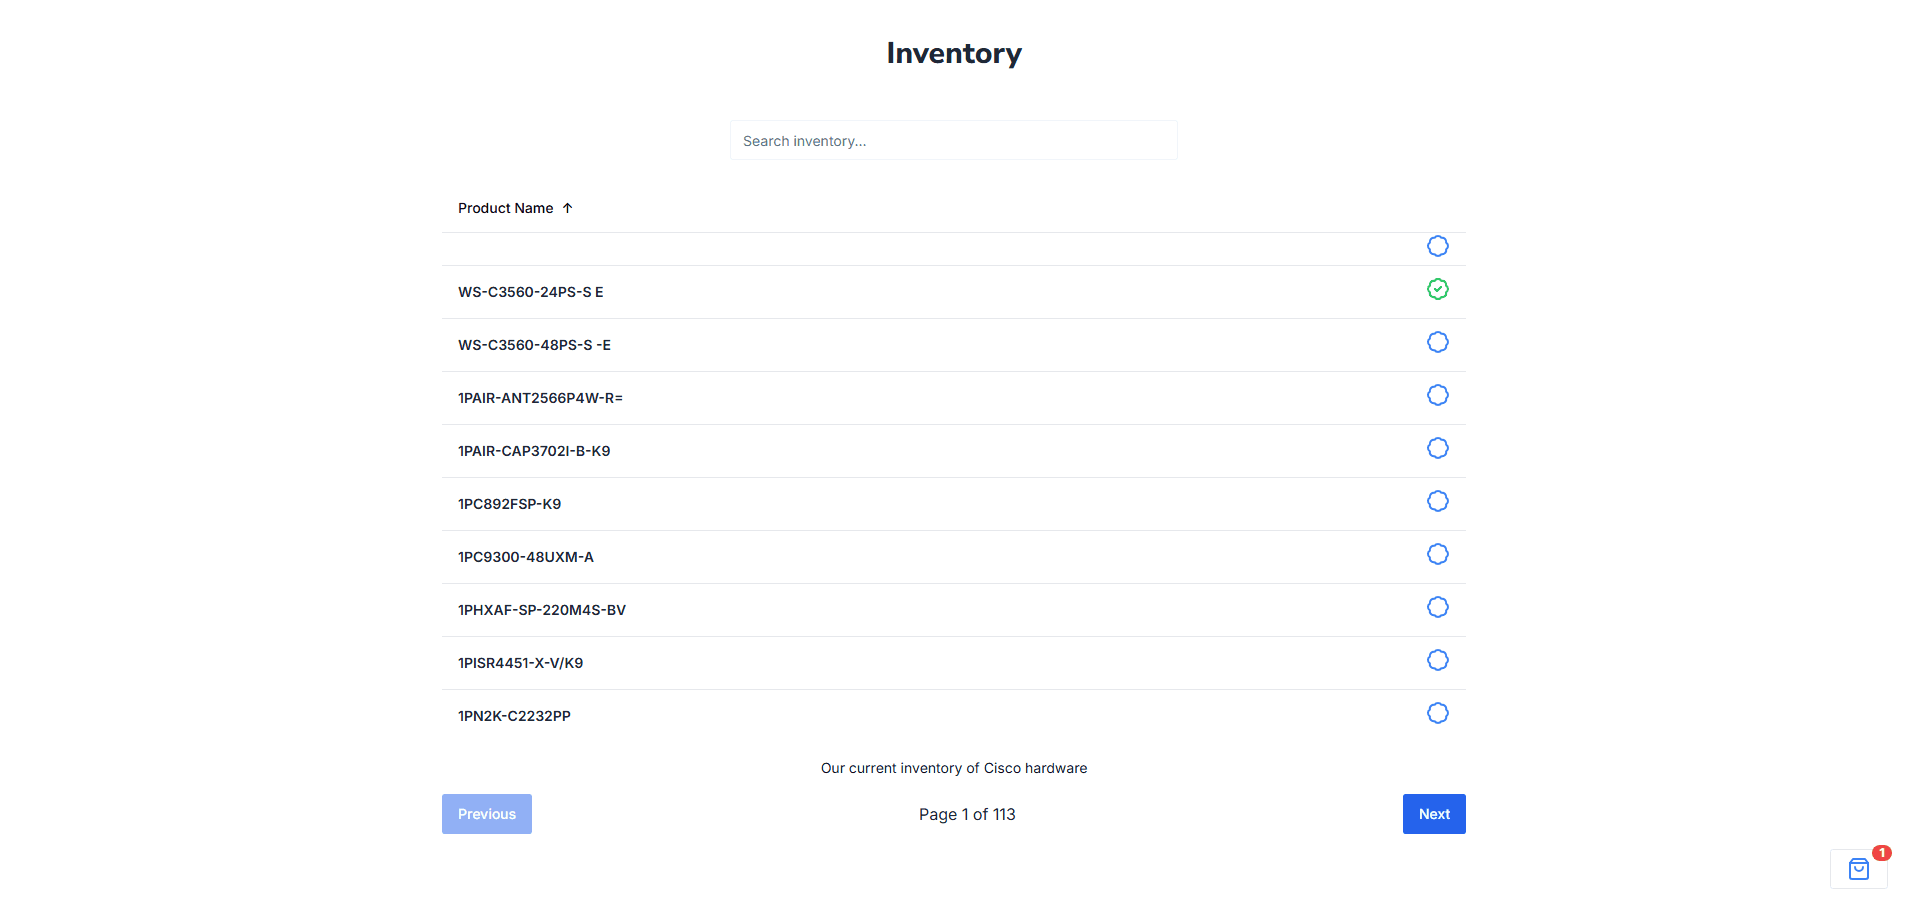Select the badge icon for 1PHXAF-SP-220M4S-BV

1437,607
